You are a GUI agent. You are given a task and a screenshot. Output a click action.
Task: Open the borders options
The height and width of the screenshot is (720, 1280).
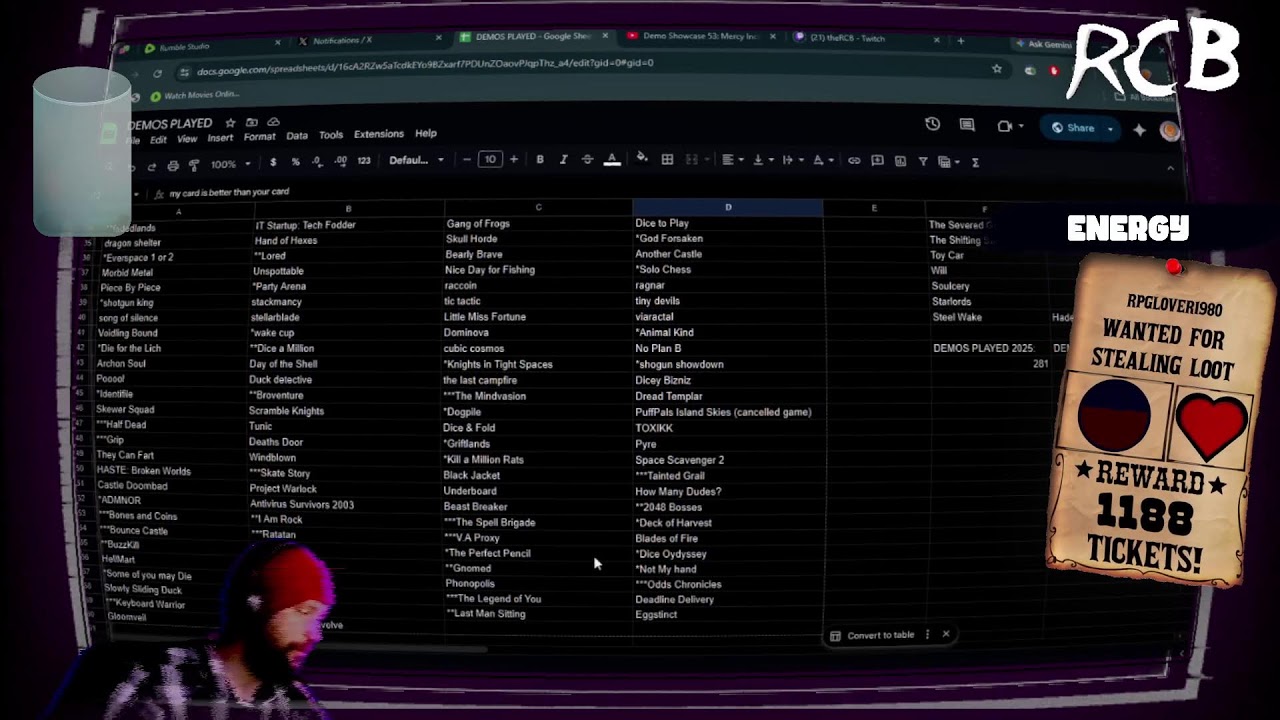pyautogui.click(x=667, y=160)
